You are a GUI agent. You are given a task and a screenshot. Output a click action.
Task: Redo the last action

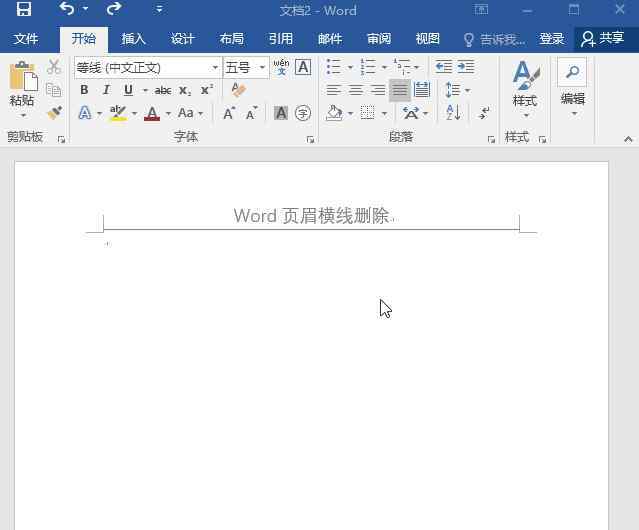[x=114, y=8]
